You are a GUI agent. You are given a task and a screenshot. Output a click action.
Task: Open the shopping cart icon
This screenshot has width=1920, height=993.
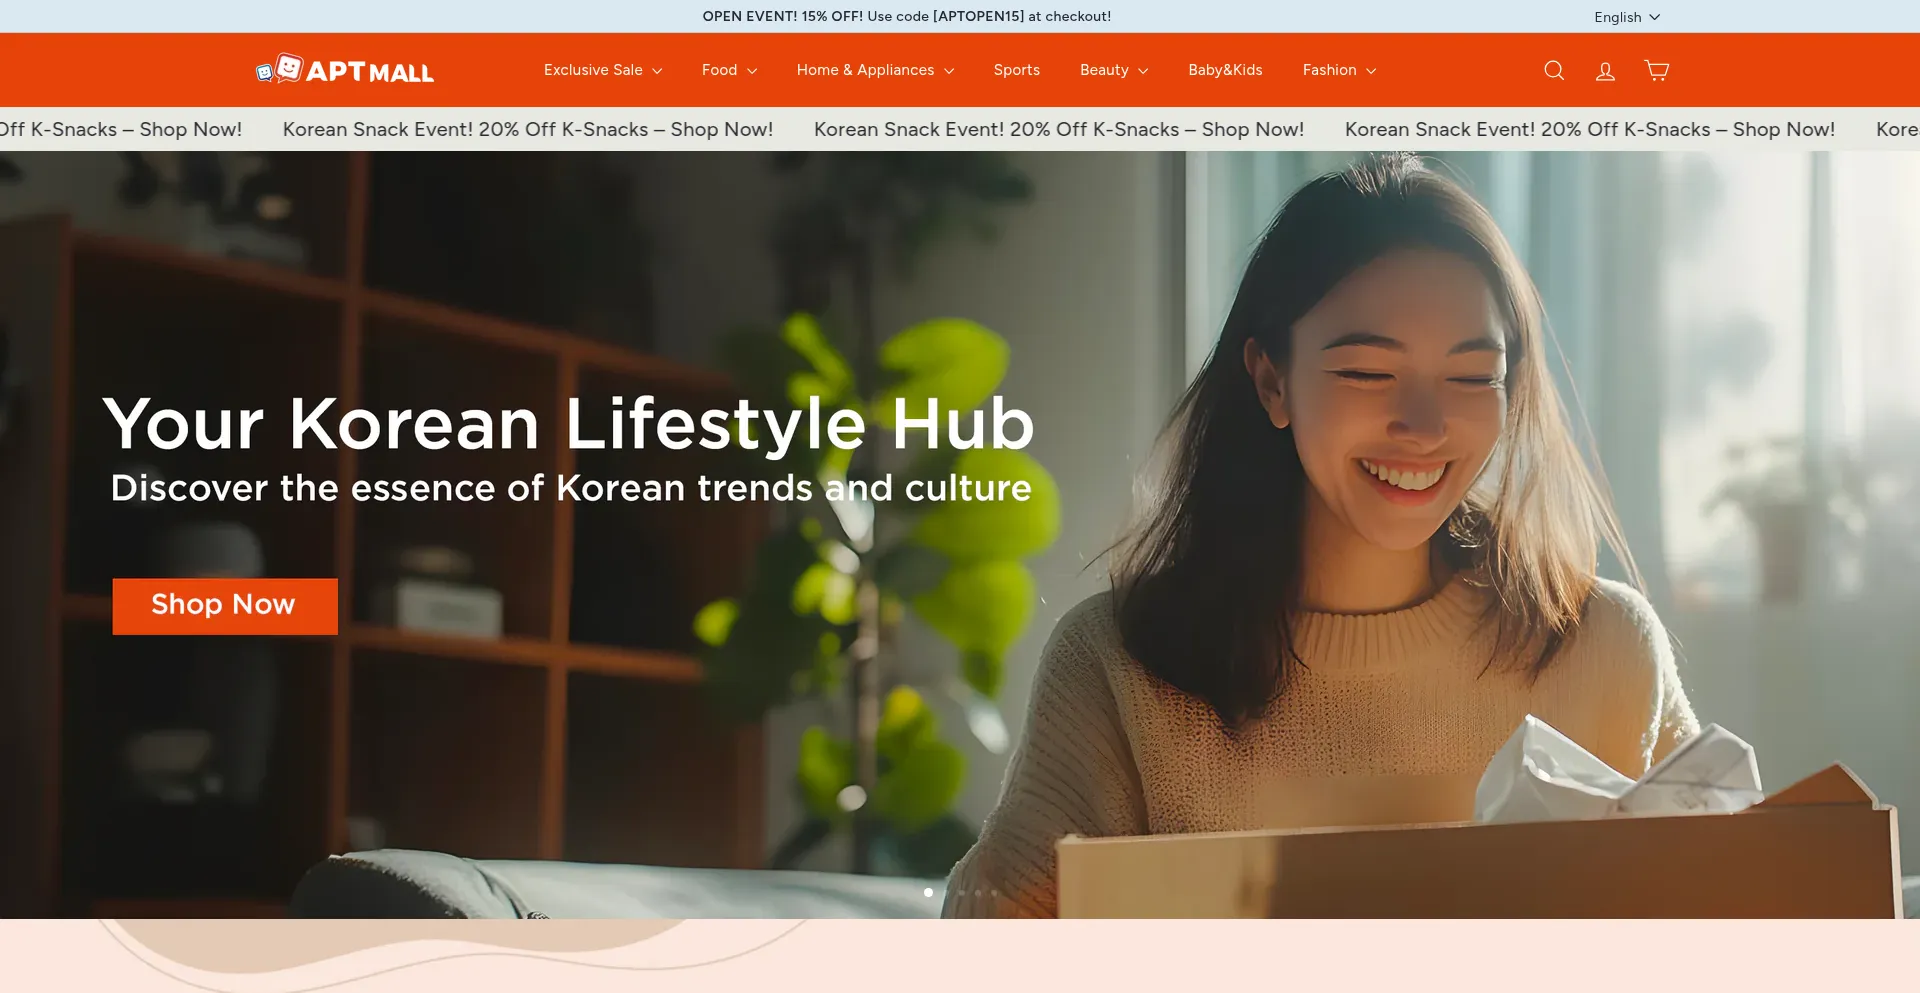coord(1657,70)
